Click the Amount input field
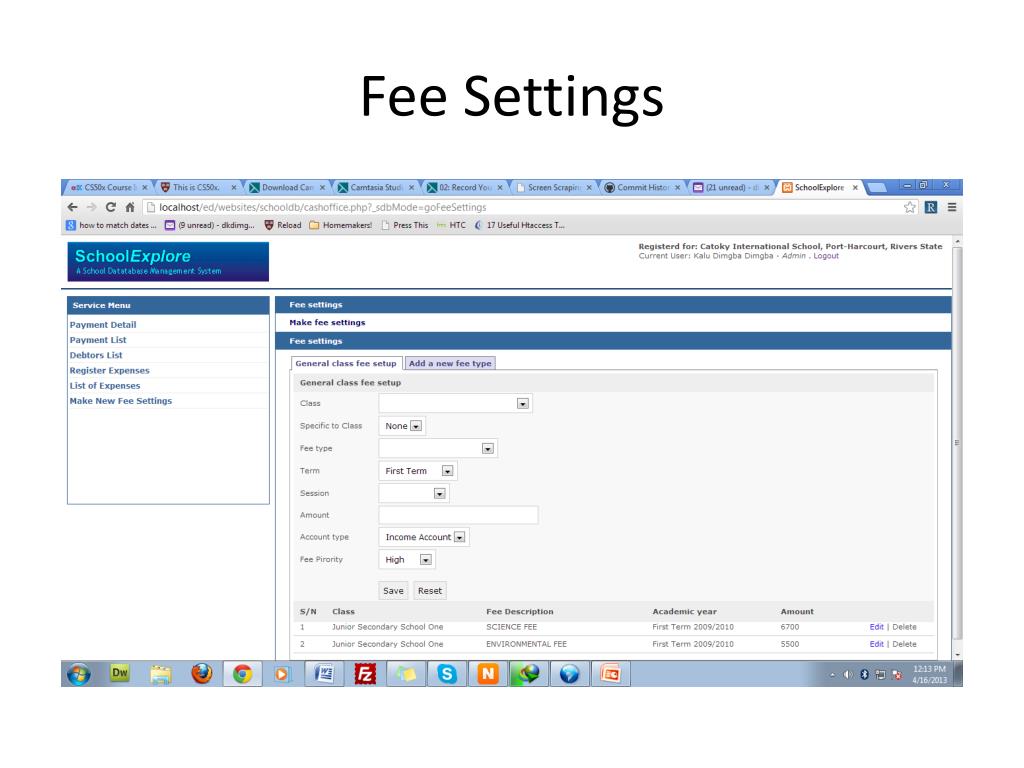Image resolution: width=1024 pixels, height=768 pixels. [x=458, y=515]
